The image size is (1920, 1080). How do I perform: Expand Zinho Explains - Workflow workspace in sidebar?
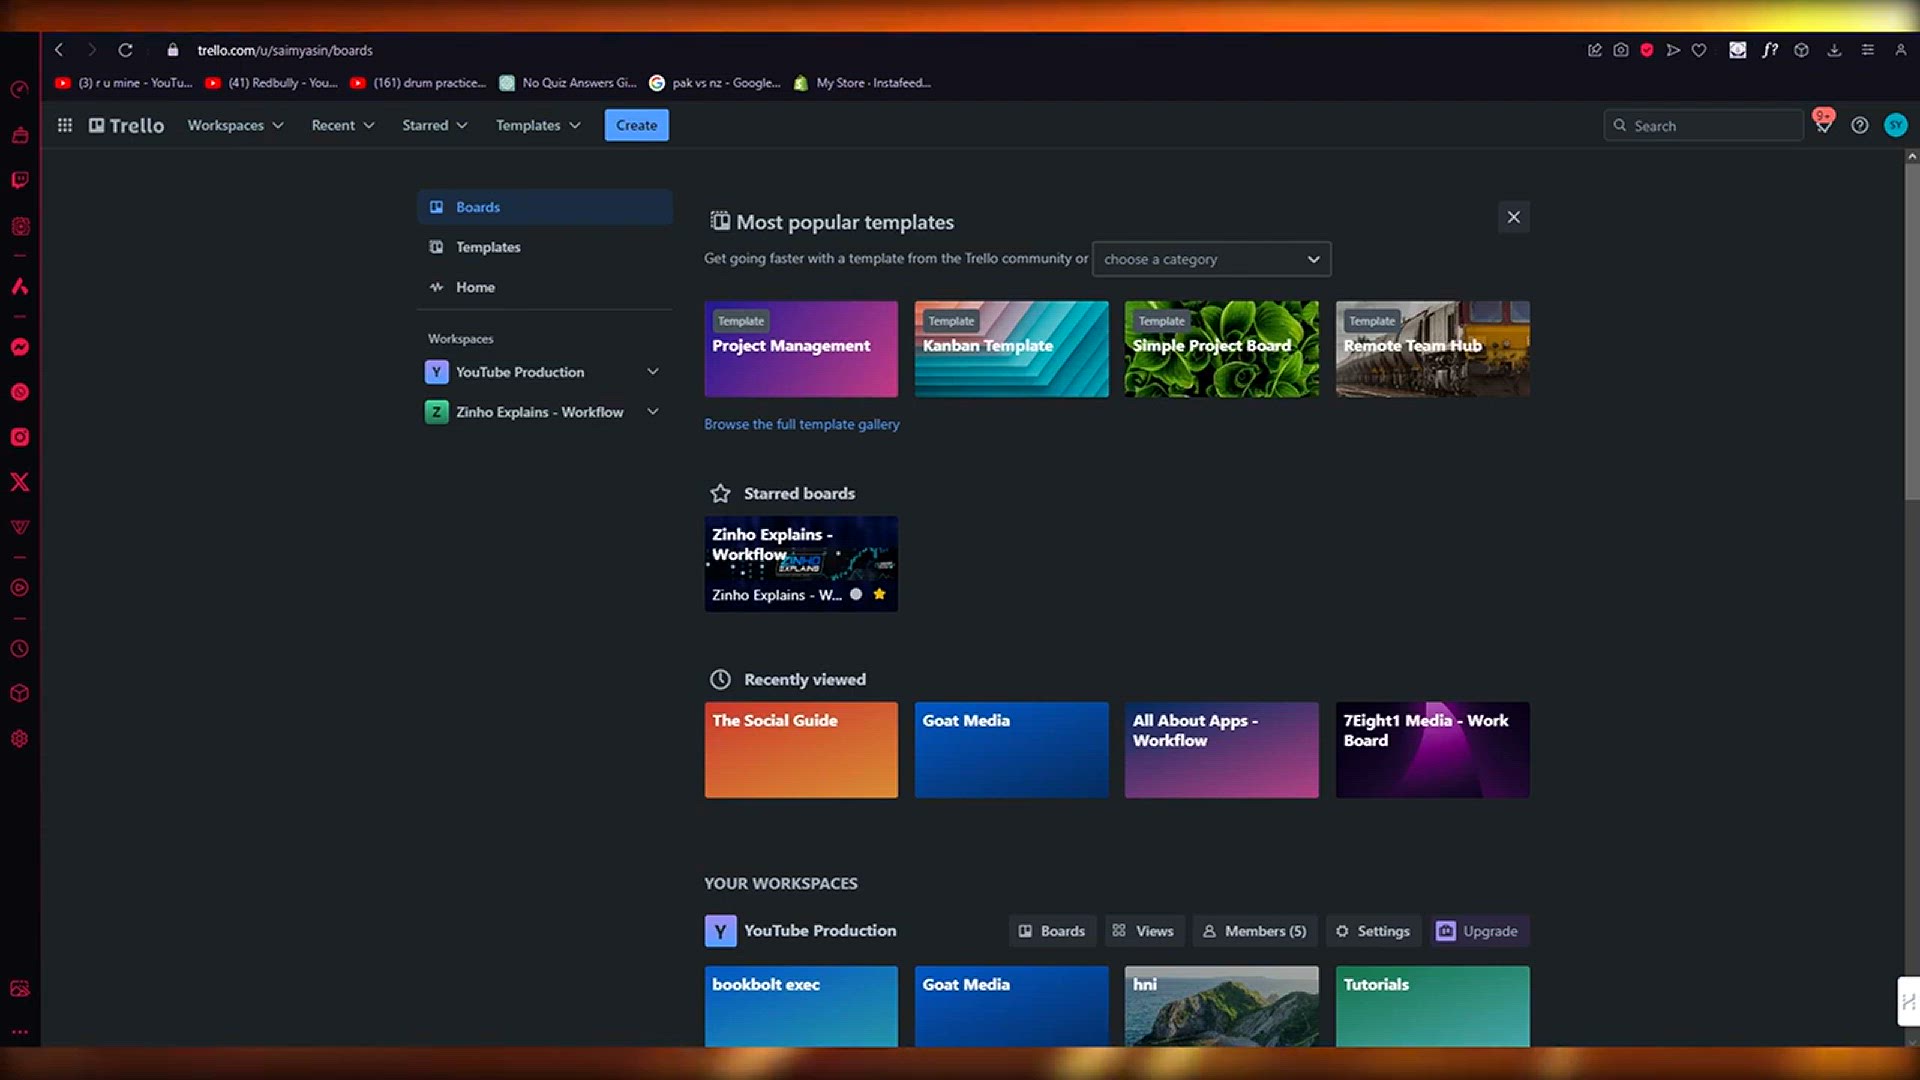coord(653,411)
